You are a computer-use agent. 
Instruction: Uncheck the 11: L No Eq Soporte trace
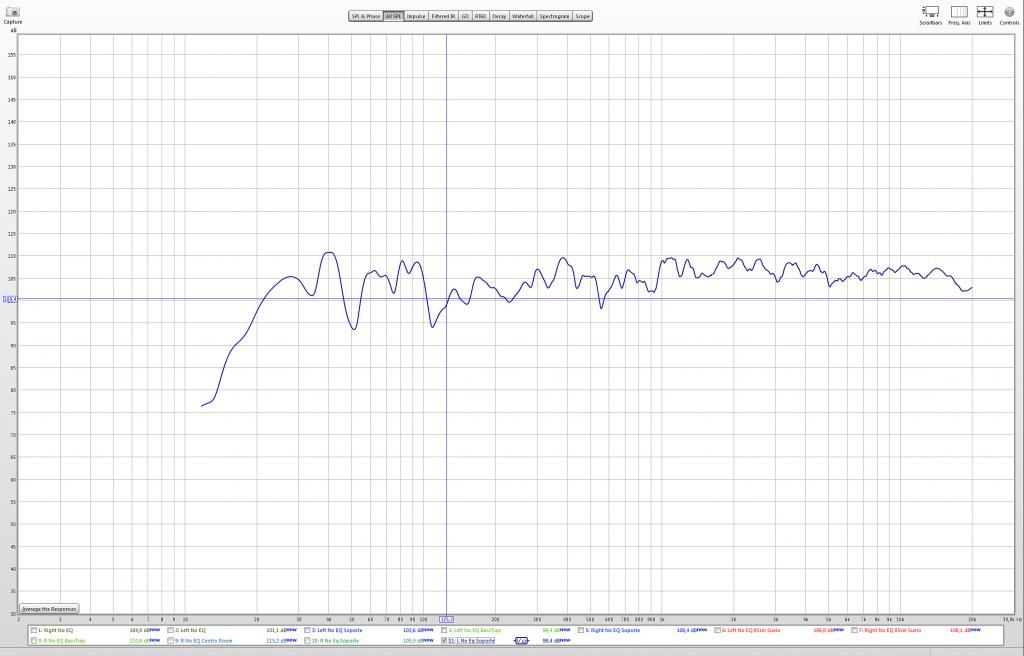[x=444, y=641]
